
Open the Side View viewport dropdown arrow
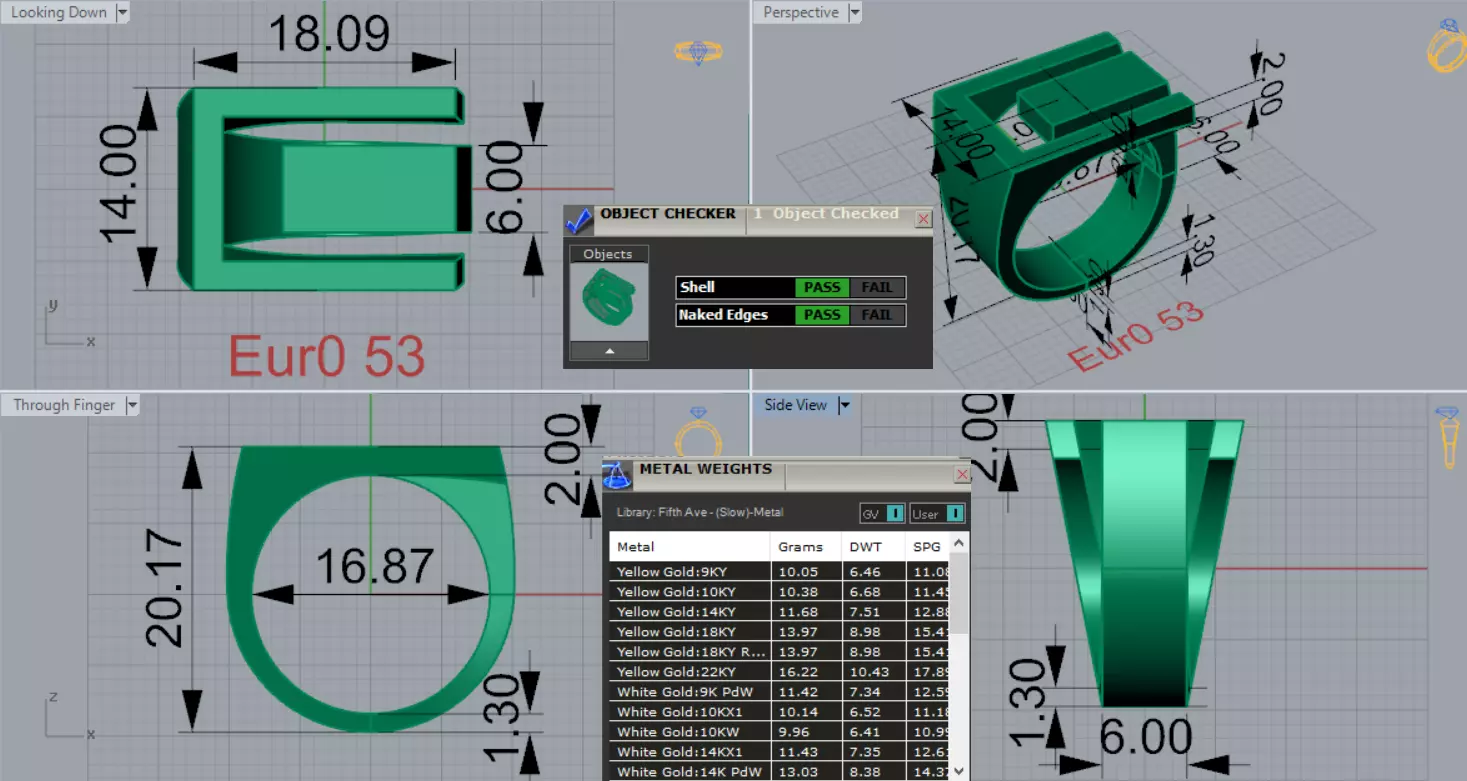click(x=844, y=405)
